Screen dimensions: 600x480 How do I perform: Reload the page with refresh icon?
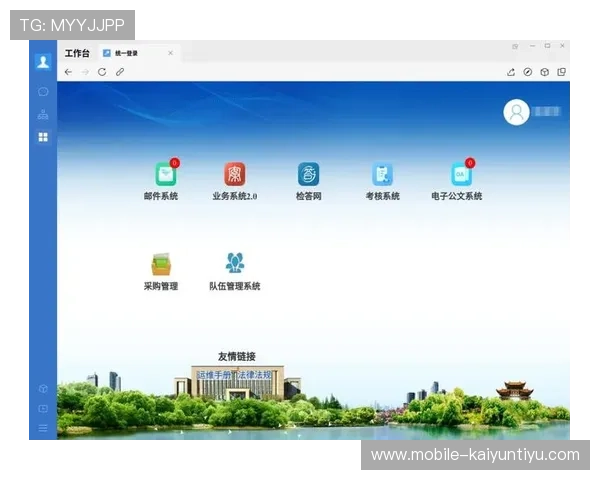pyautogui.click(x=102, y=72)
